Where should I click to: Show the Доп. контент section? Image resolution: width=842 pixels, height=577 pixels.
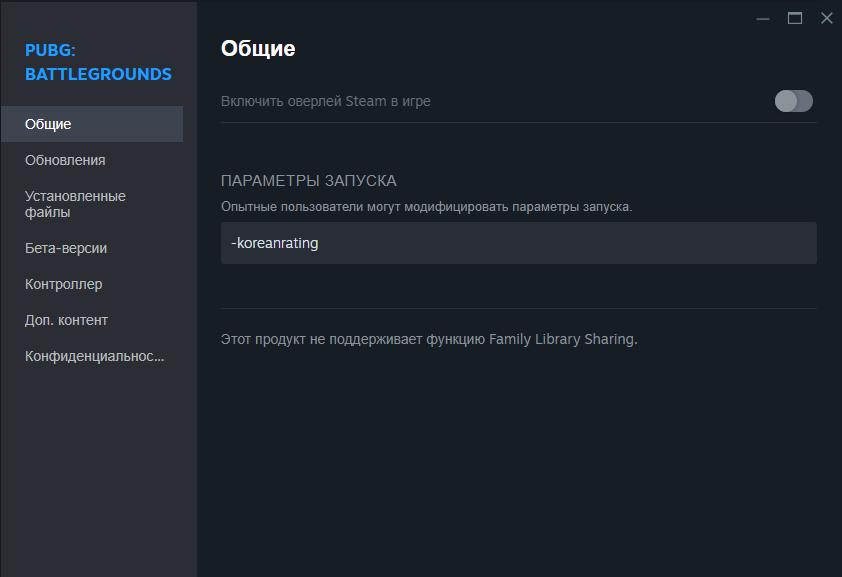[67, 320]
